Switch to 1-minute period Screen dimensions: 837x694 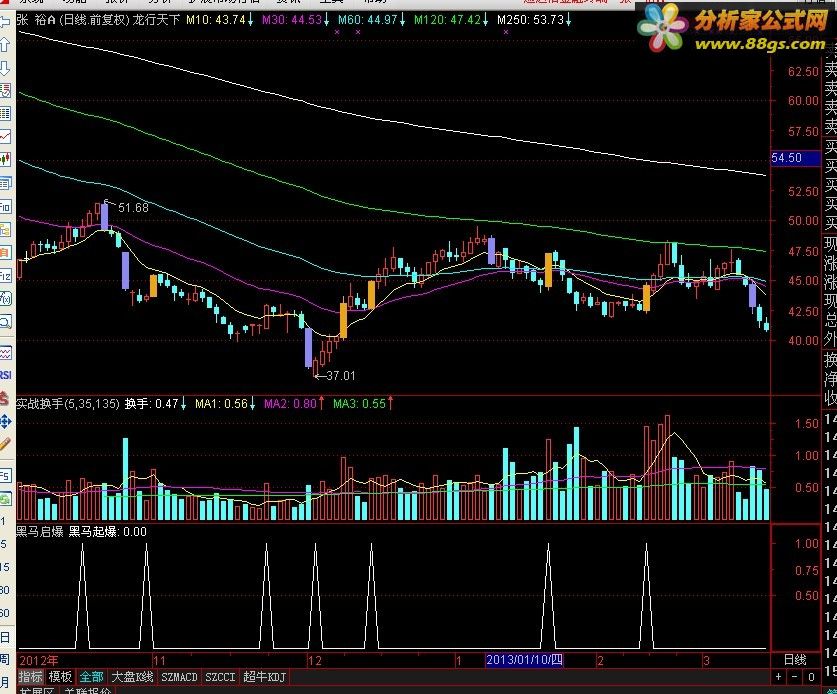tap(3, 520)
